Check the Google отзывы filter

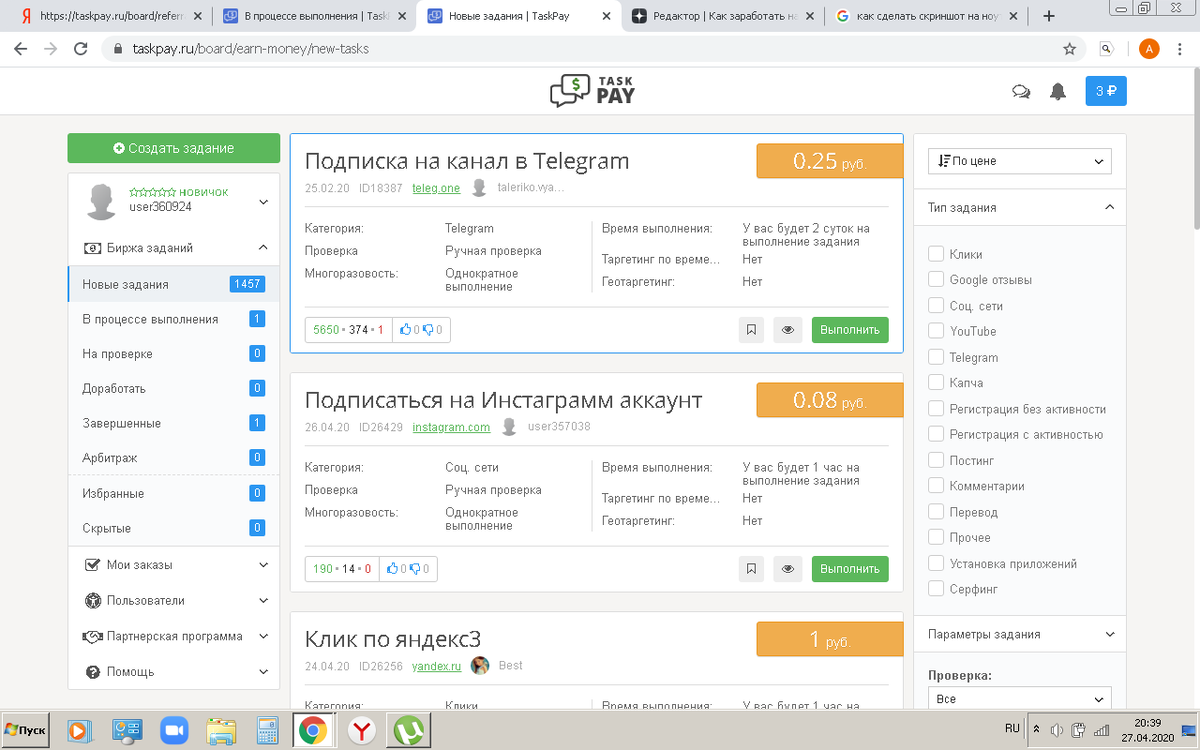936,280
